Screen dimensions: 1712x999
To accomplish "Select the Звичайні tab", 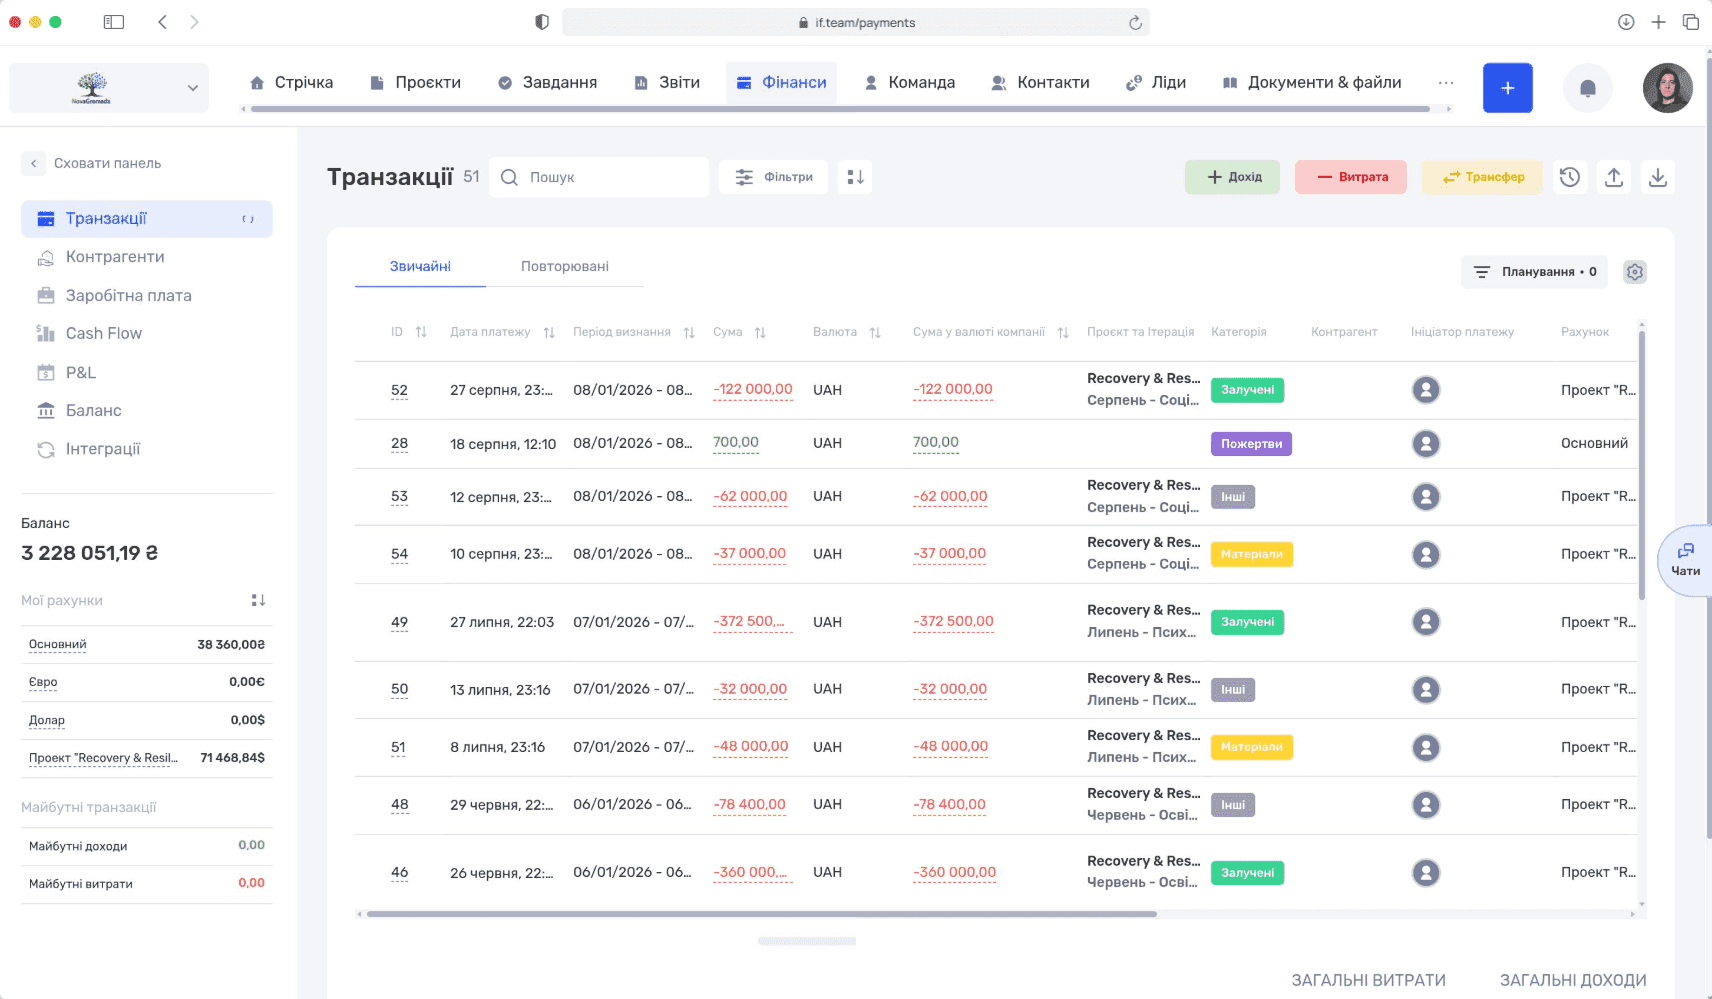I will tap(420, 266).
